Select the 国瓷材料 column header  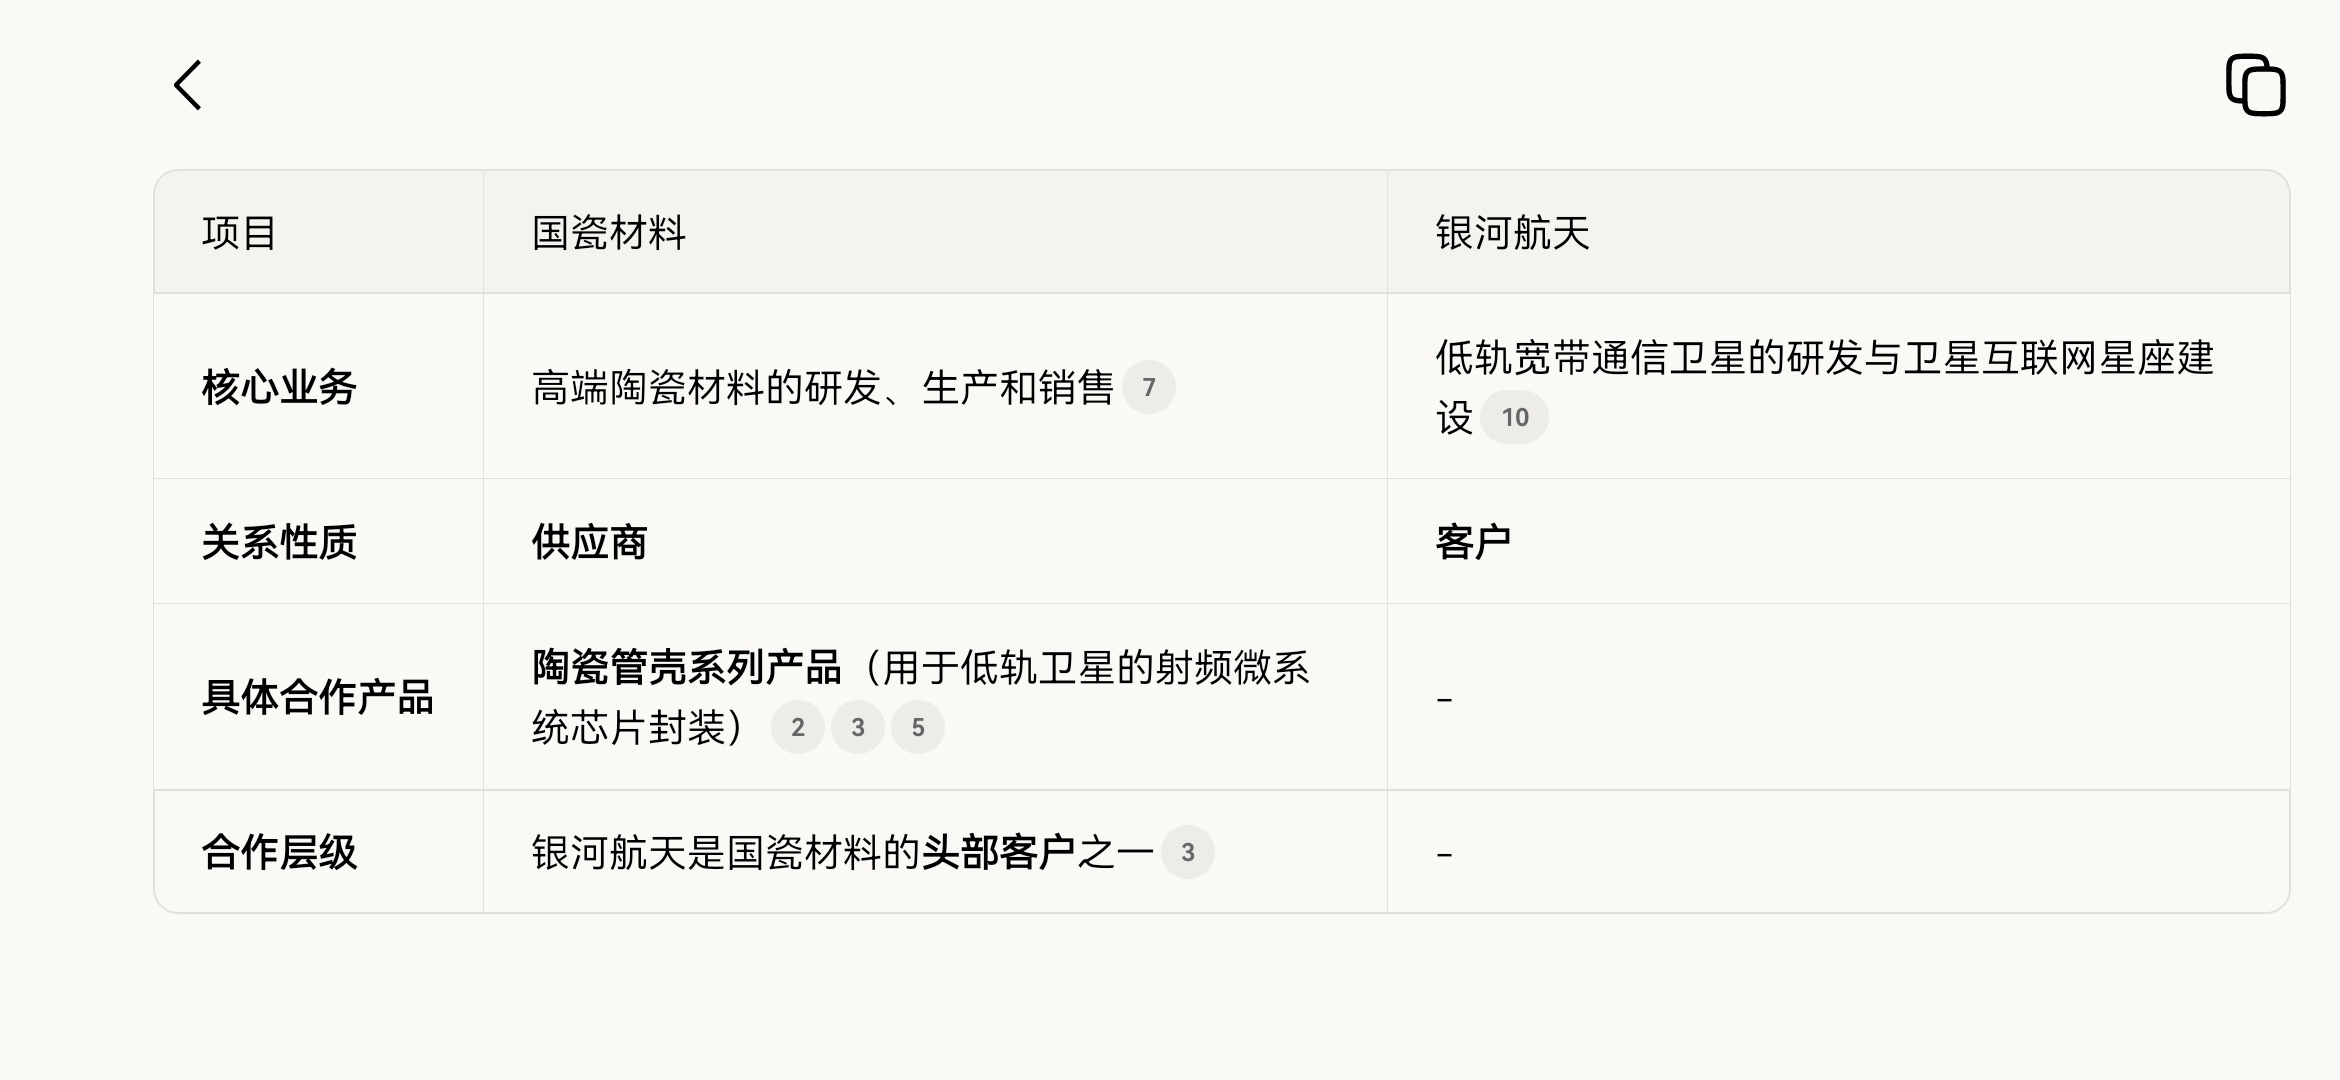click(x=608, y=233)
